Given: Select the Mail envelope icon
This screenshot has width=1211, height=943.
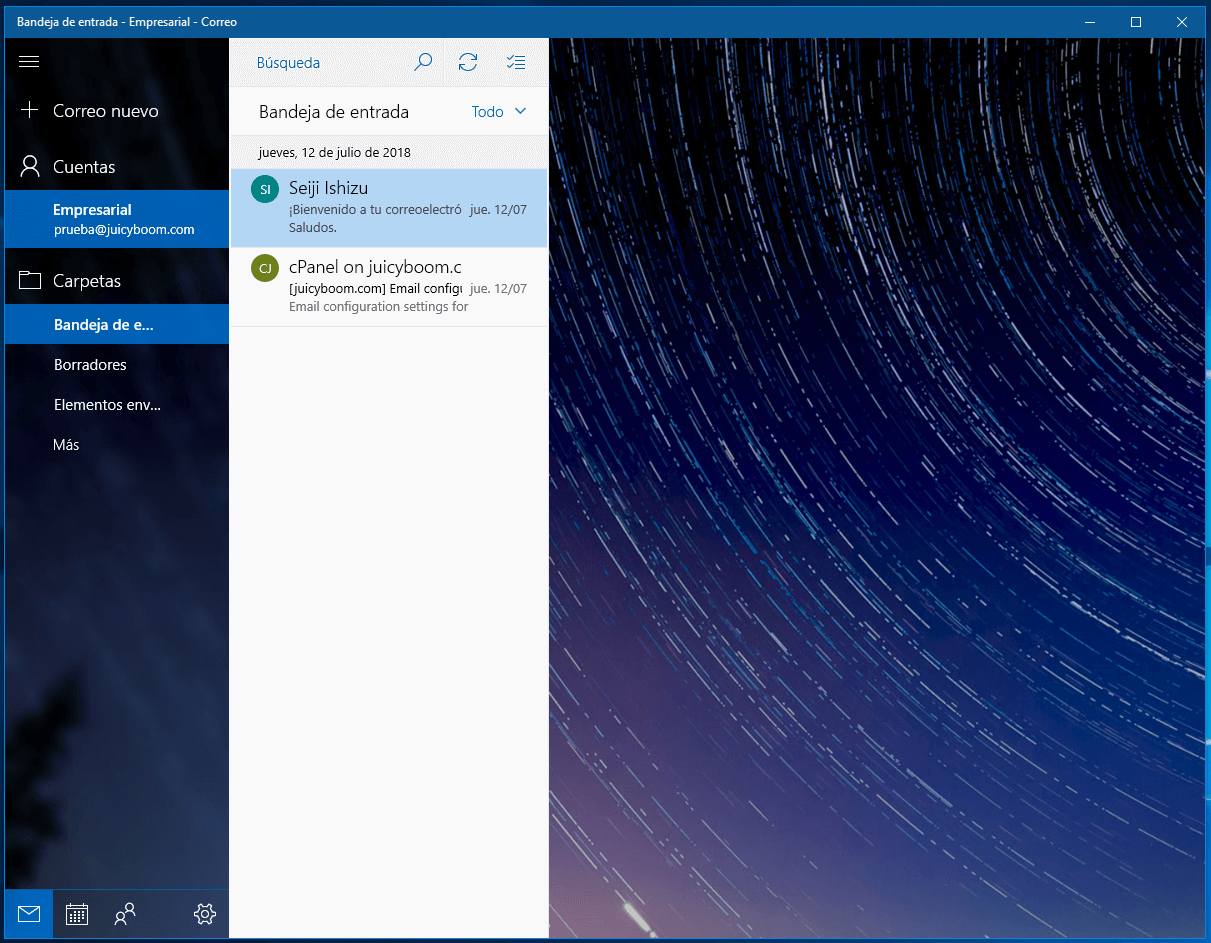Looking at the screenshot, I should tap(29, 913).
